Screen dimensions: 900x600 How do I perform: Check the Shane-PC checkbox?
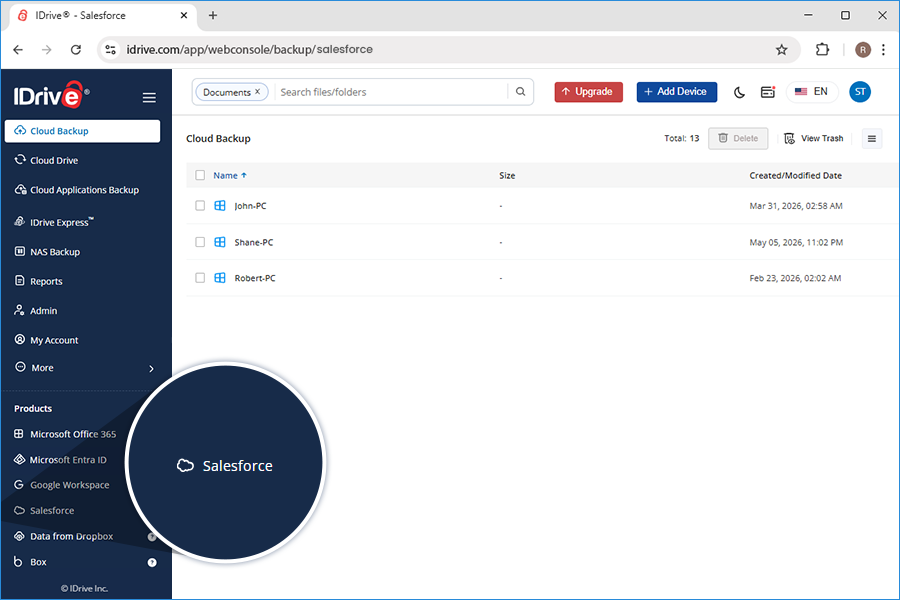pos(200,242)
